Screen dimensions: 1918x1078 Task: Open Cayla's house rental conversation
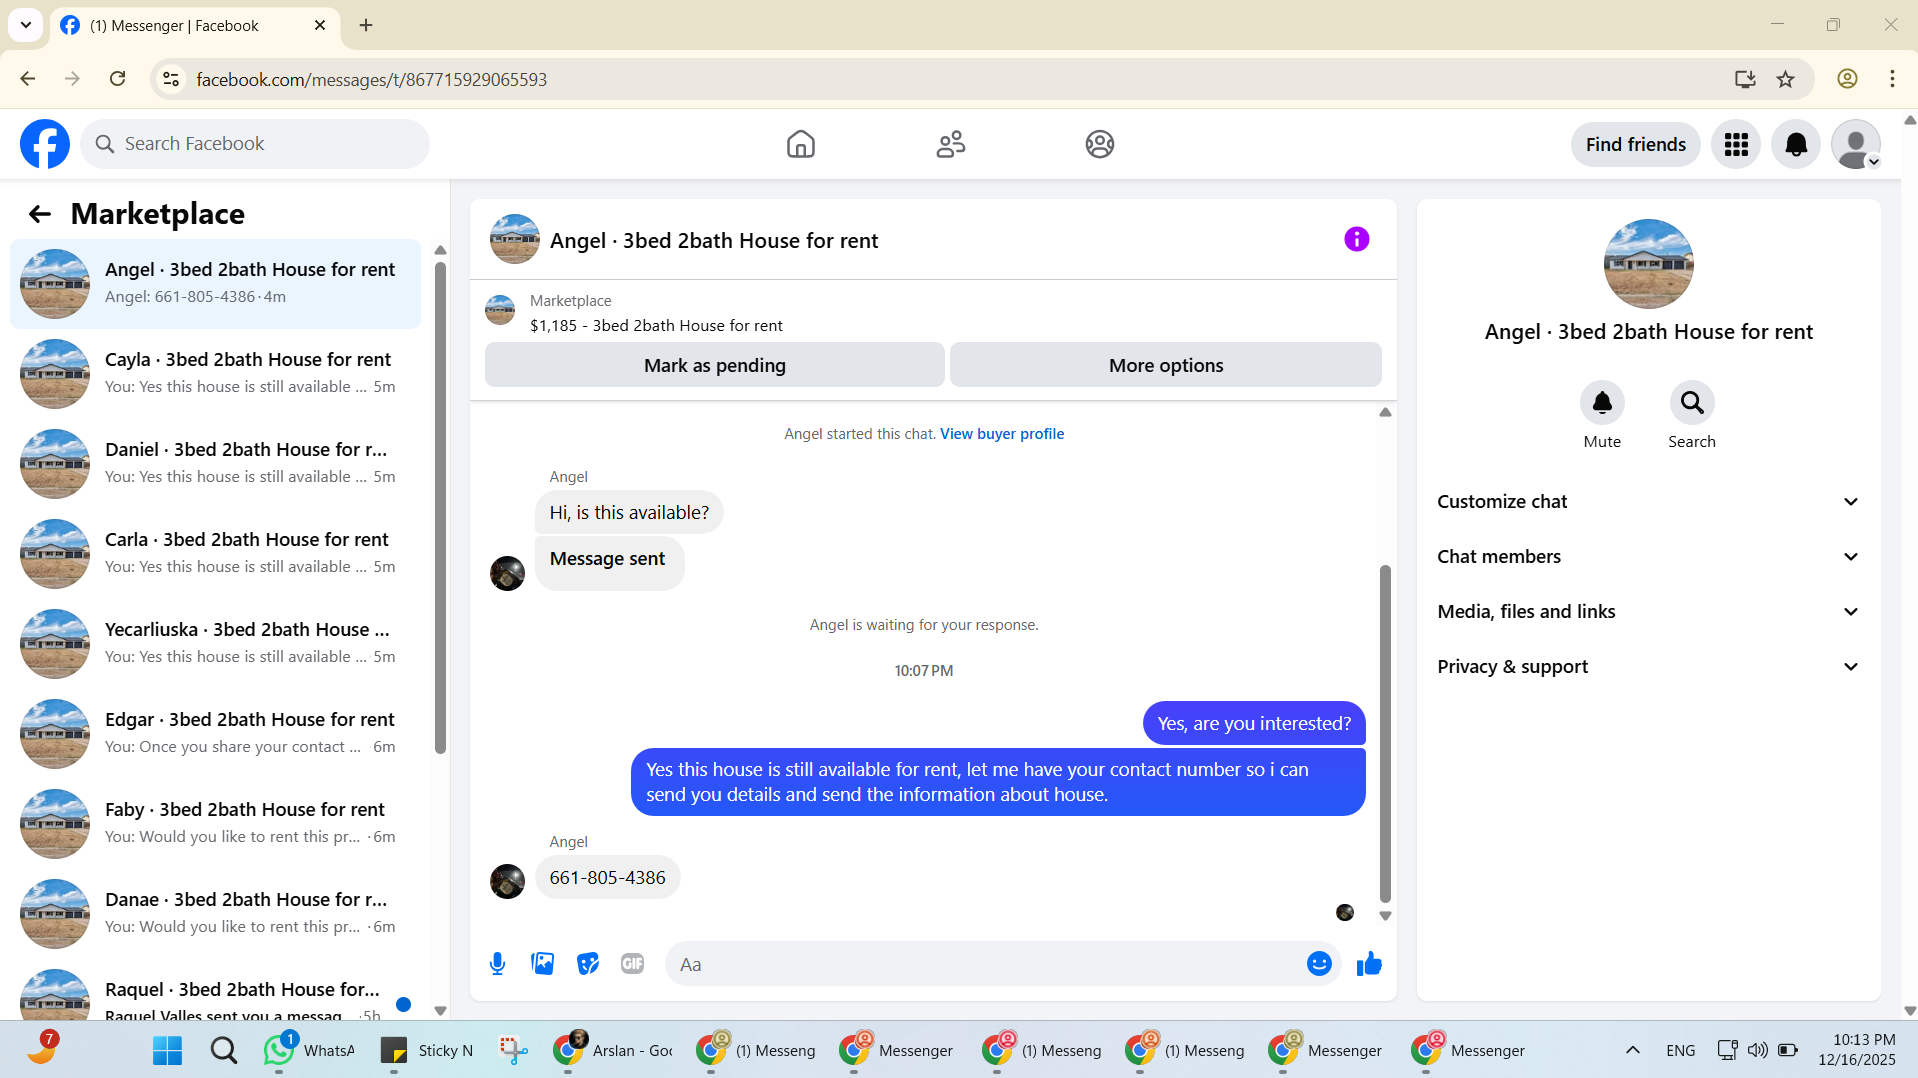click(x=215, y=373)
